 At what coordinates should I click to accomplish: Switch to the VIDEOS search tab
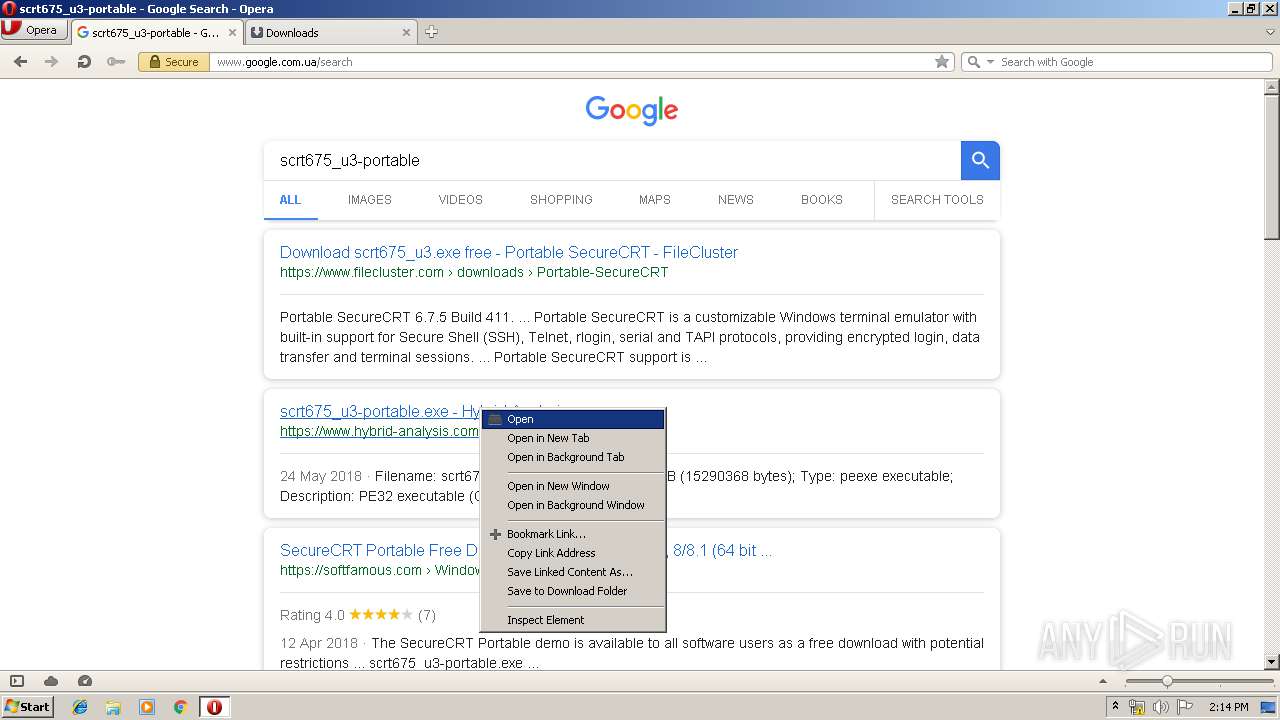[460, 200]
